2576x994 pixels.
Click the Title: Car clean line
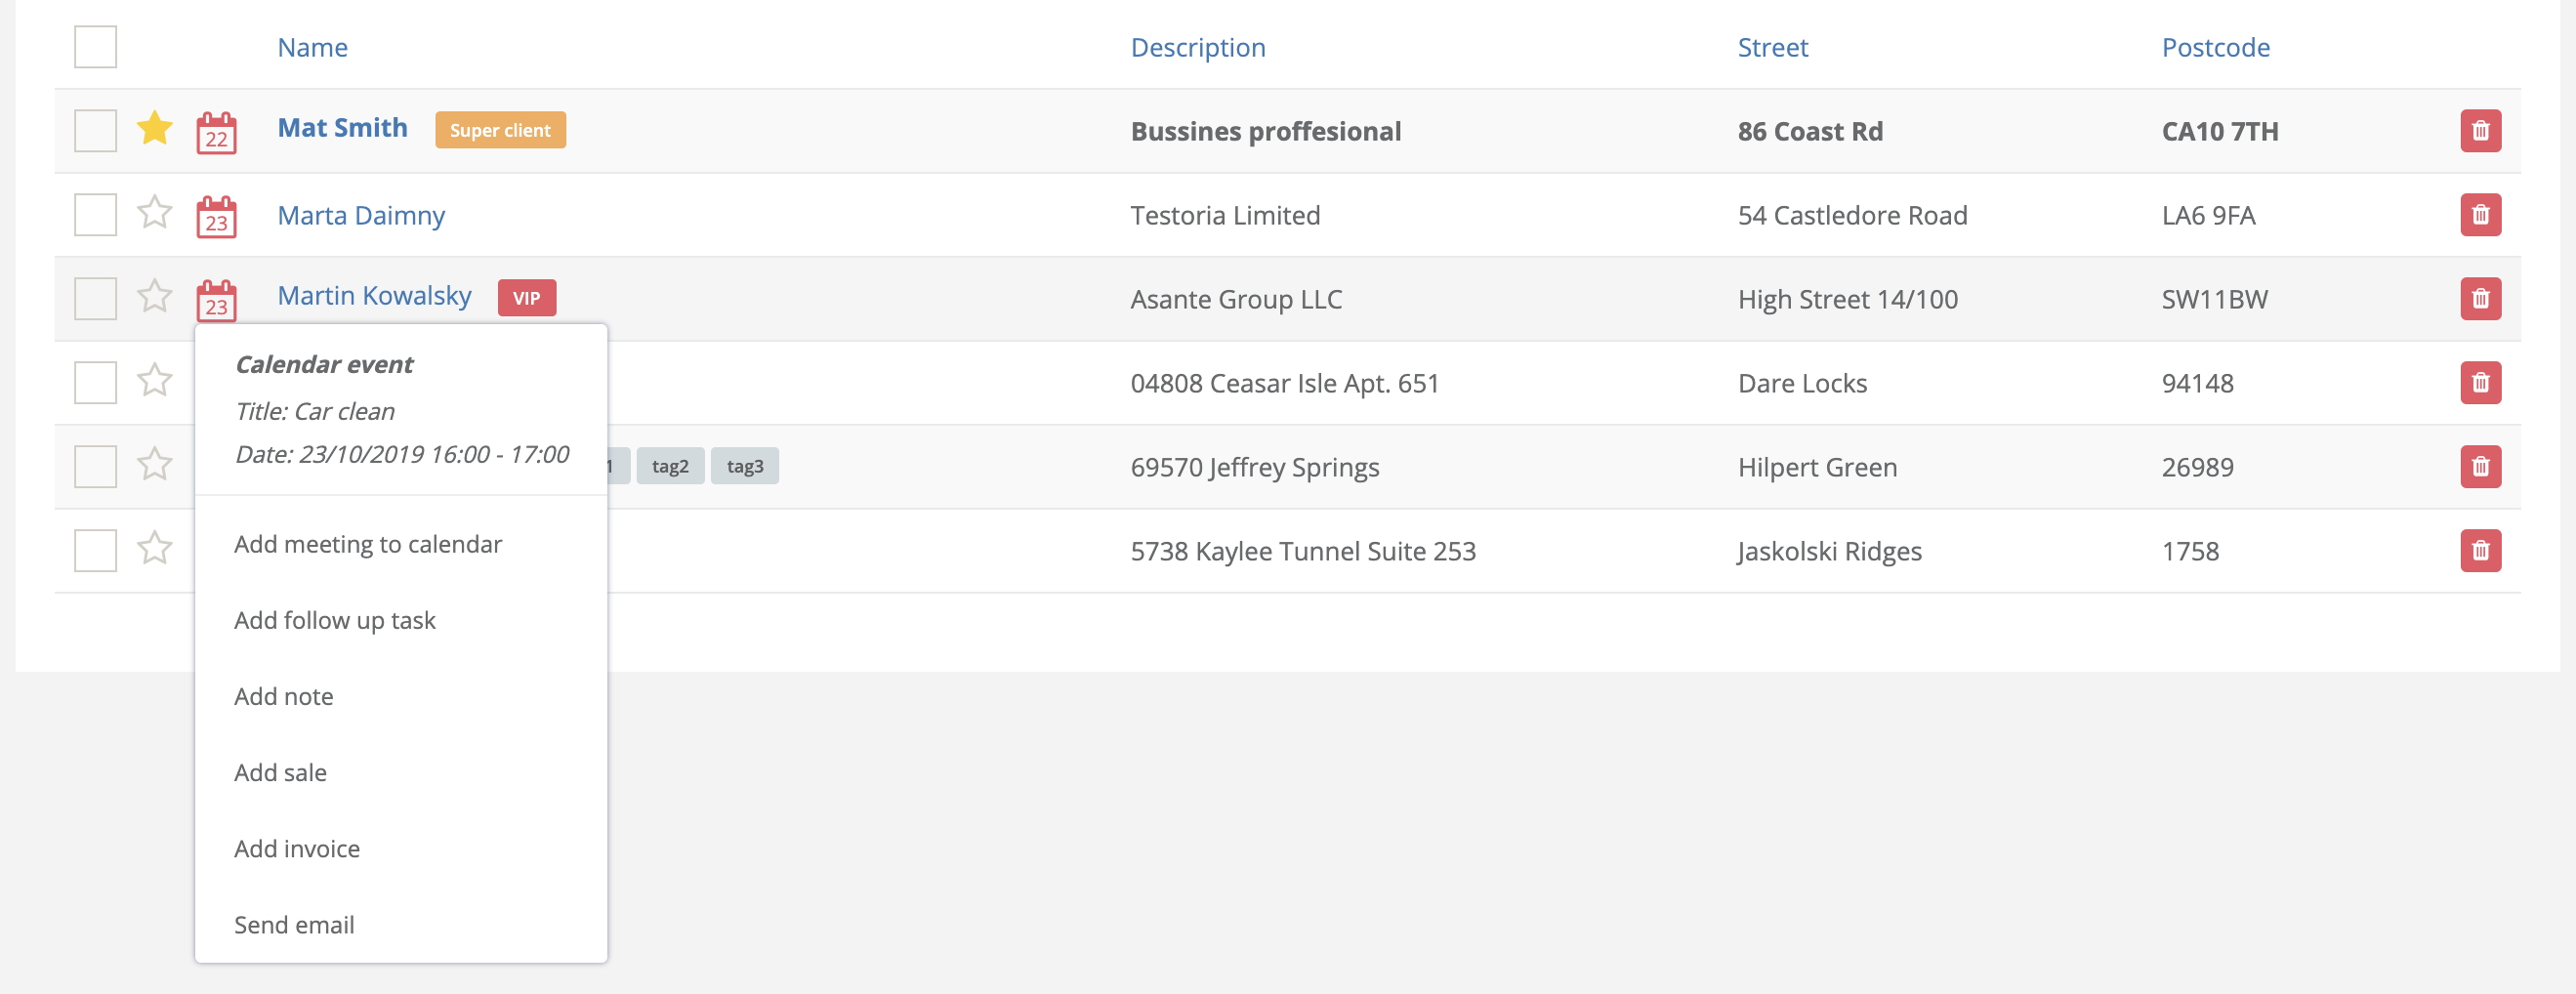pyautogui.click(x=315, y=411)
